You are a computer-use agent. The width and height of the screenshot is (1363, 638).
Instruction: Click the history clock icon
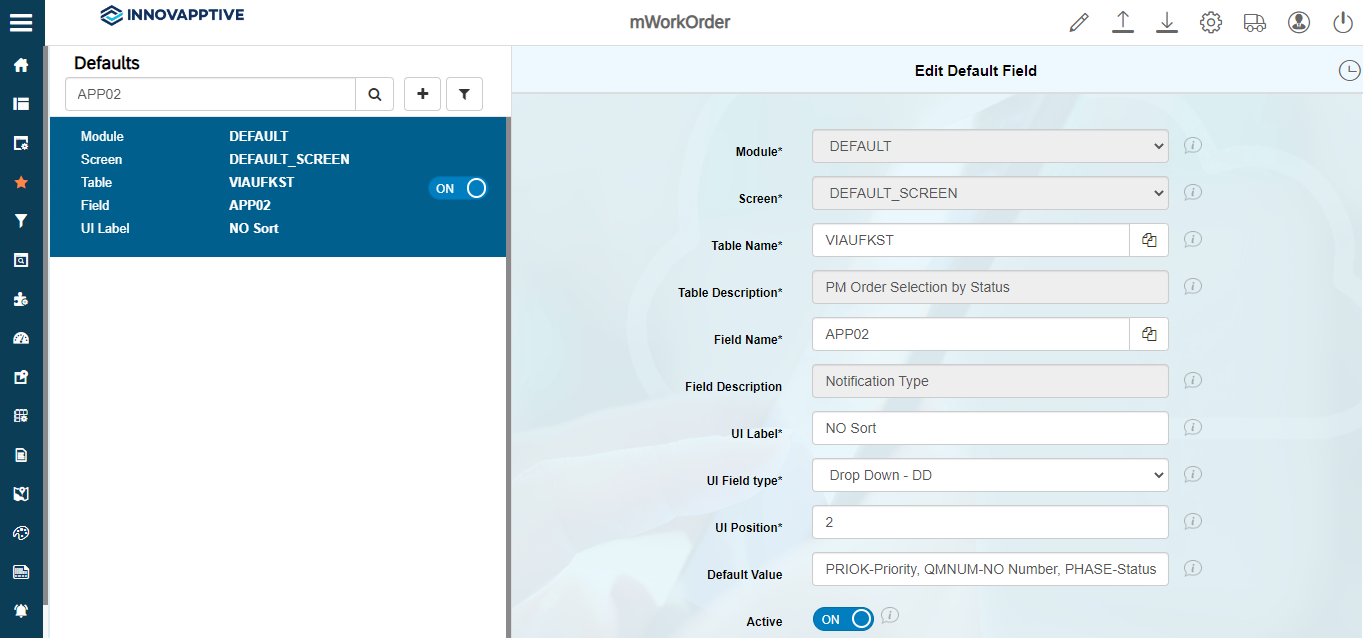coord(1349,70)
